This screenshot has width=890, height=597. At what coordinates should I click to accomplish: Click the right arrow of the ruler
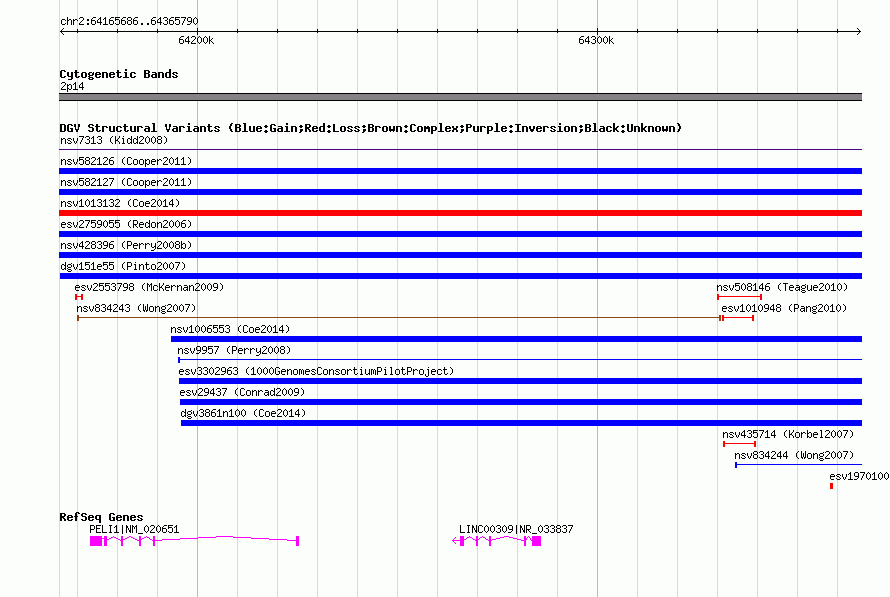(859, 31)
